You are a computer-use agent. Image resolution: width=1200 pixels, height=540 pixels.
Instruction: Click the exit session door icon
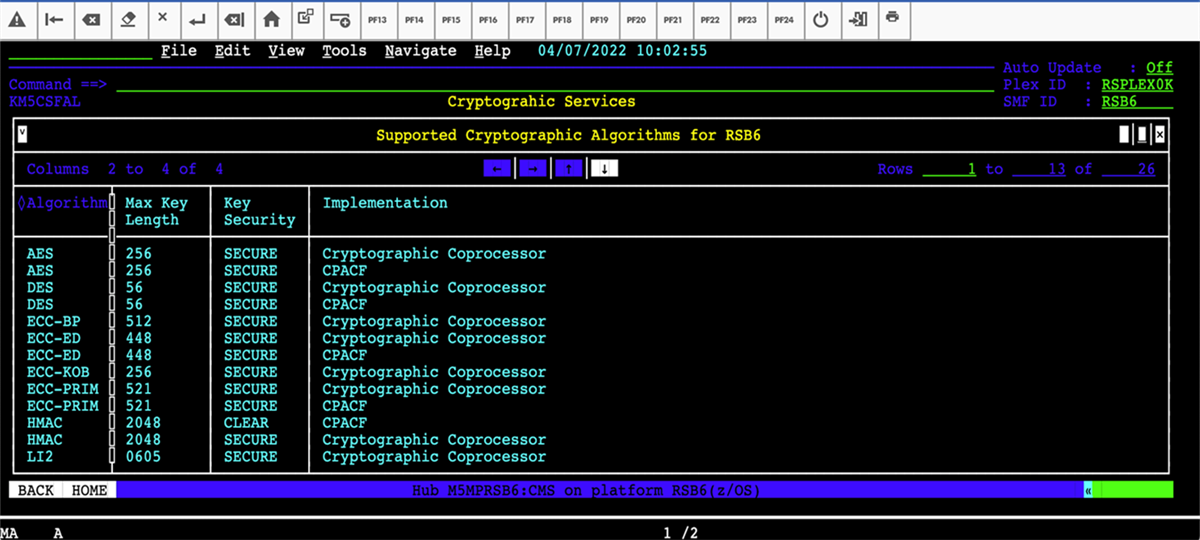pyautogui.click(x=858, y=19)
